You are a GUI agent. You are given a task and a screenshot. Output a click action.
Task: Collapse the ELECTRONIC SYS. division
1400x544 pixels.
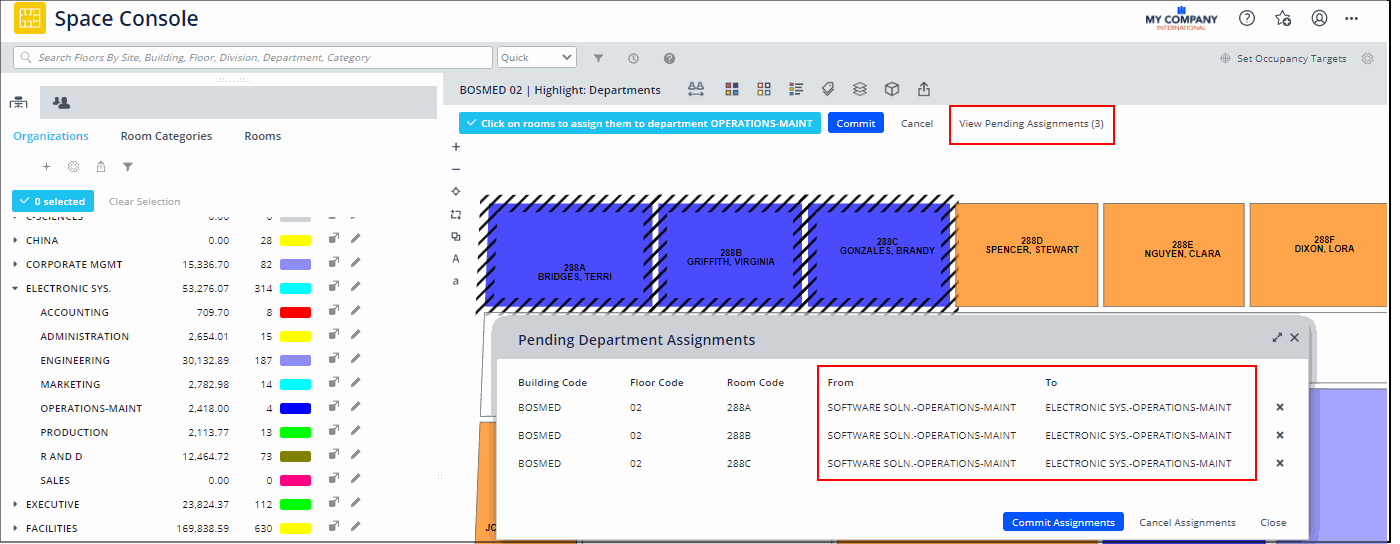(x=15, y=288)
